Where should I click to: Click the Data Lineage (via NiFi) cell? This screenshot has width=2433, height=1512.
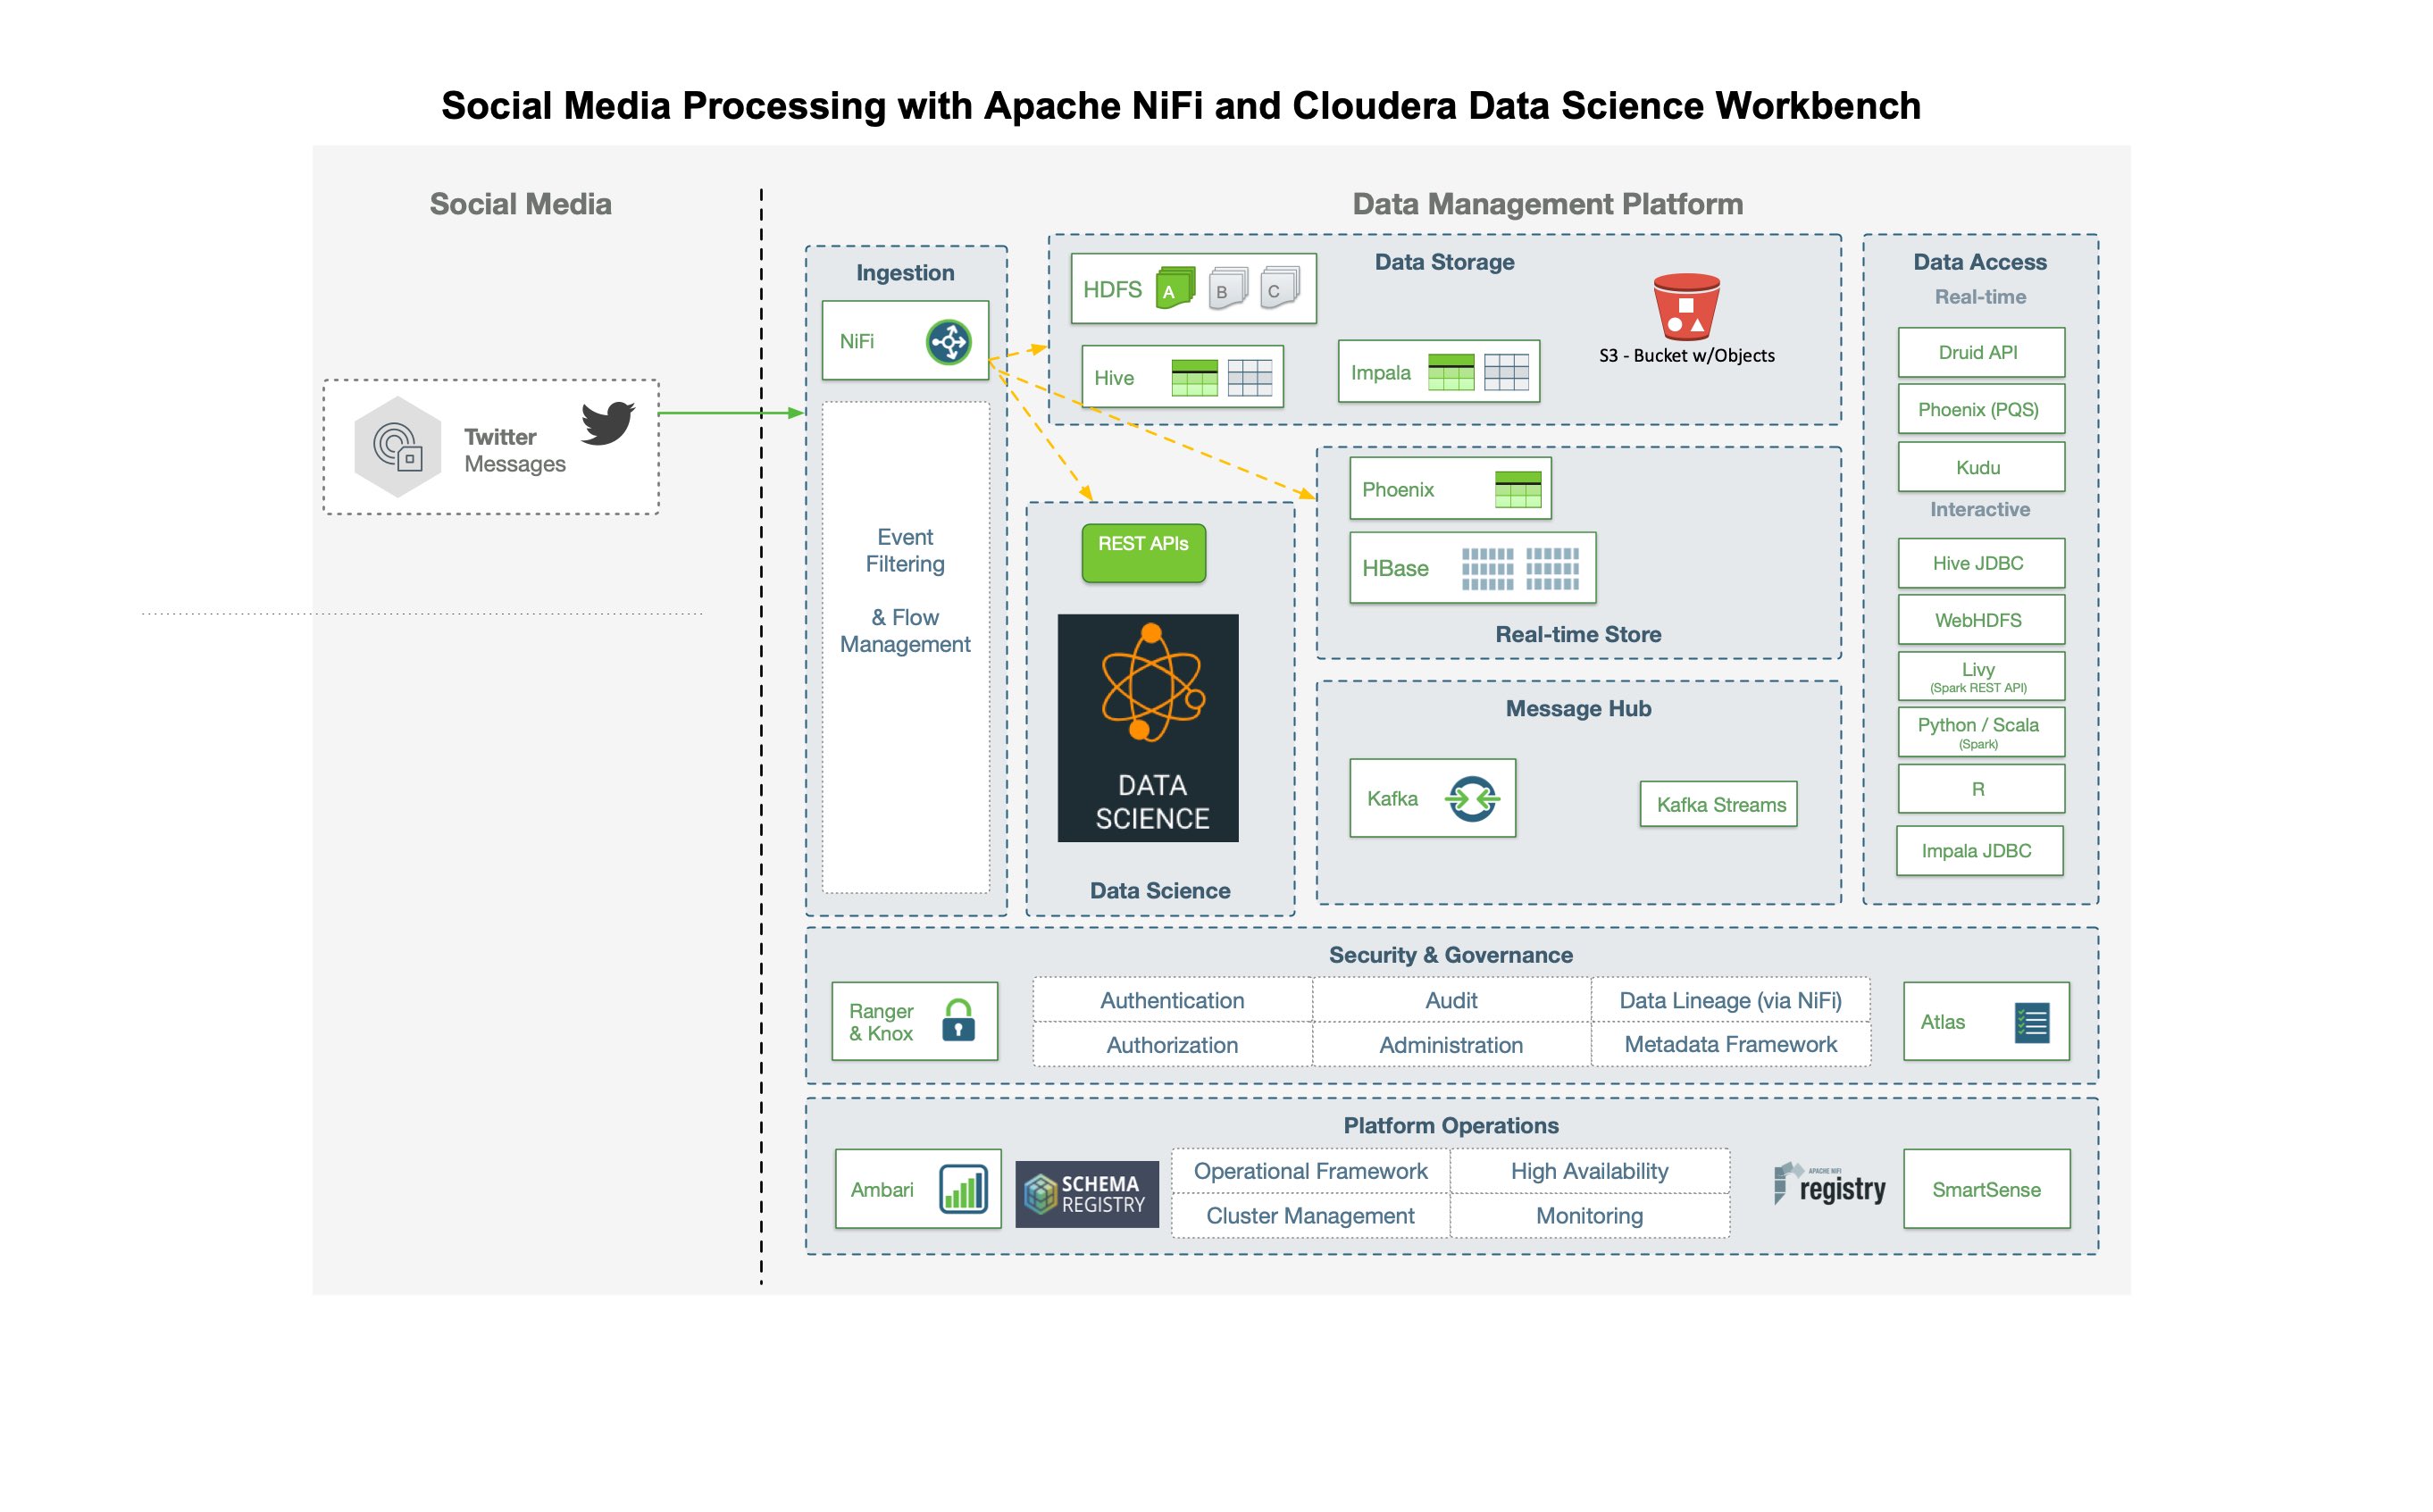(1730, 1000)
